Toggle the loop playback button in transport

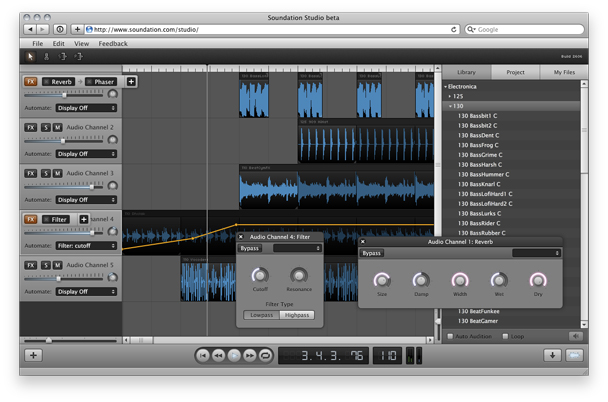click(266, 355)
